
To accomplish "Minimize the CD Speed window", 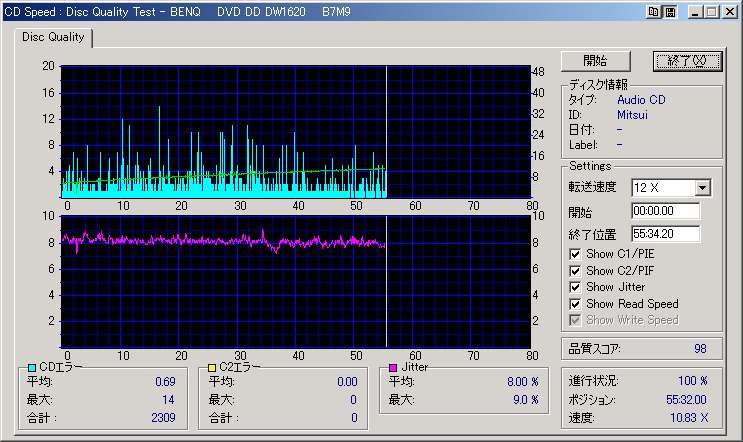I will tap(694, 12).
